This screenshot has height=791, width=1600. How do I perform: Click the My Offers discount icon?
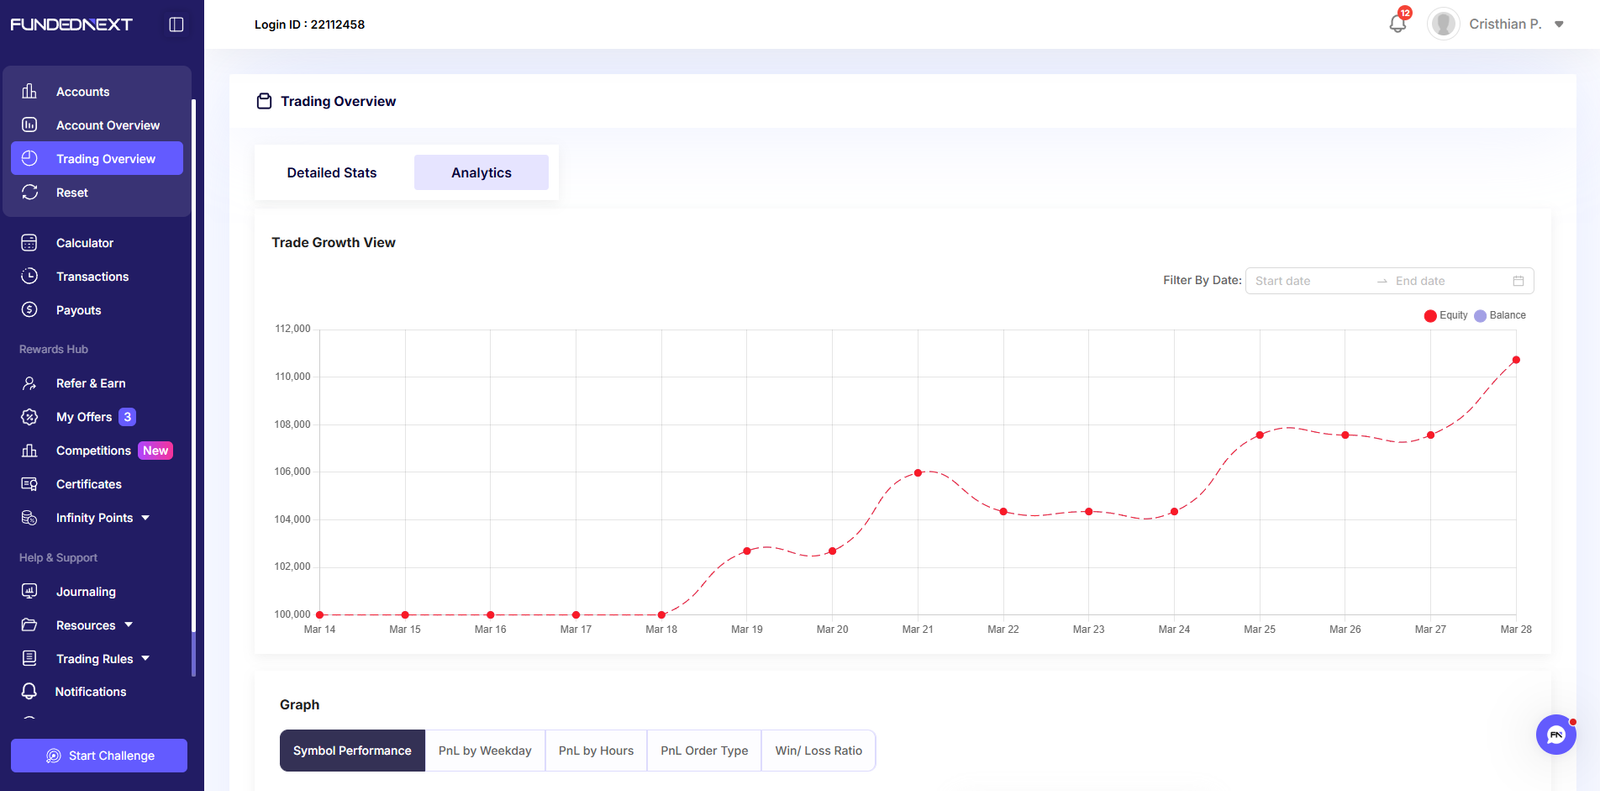[x=29, y=417]
